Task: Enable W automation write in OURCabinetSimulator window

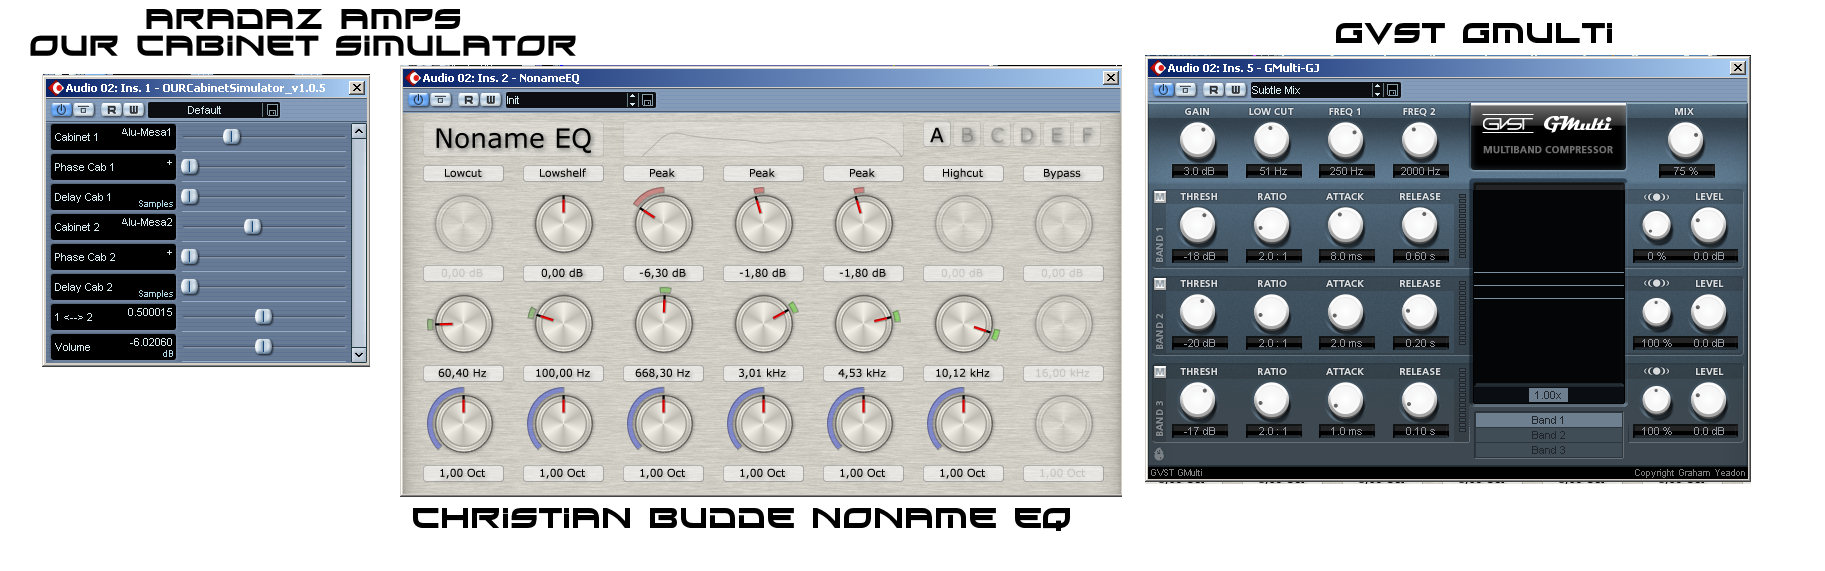Action: 134,110
